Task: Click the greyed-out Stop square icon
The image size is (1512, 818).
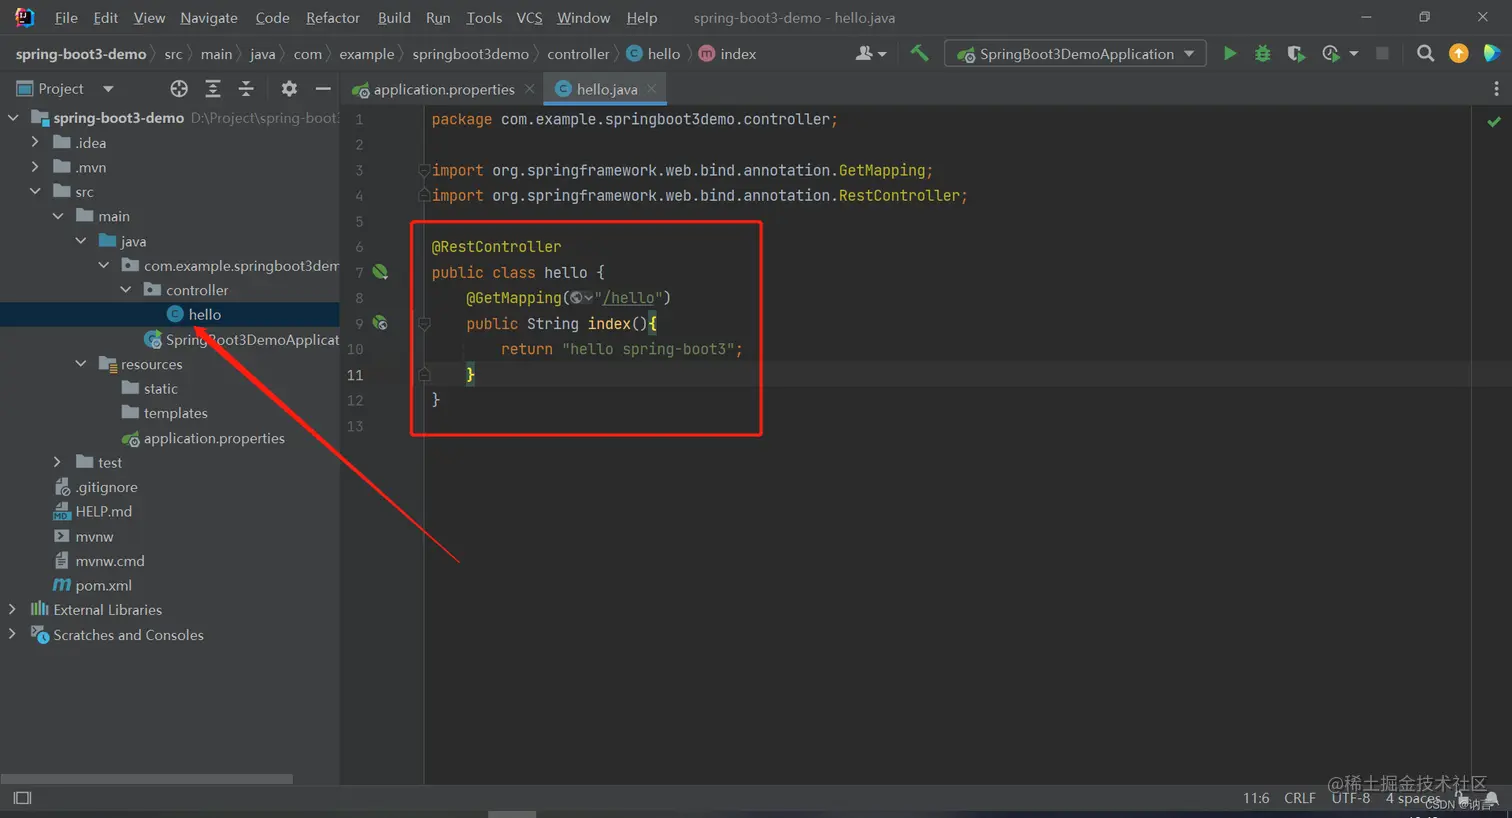Action: (x=1382, y=53)
